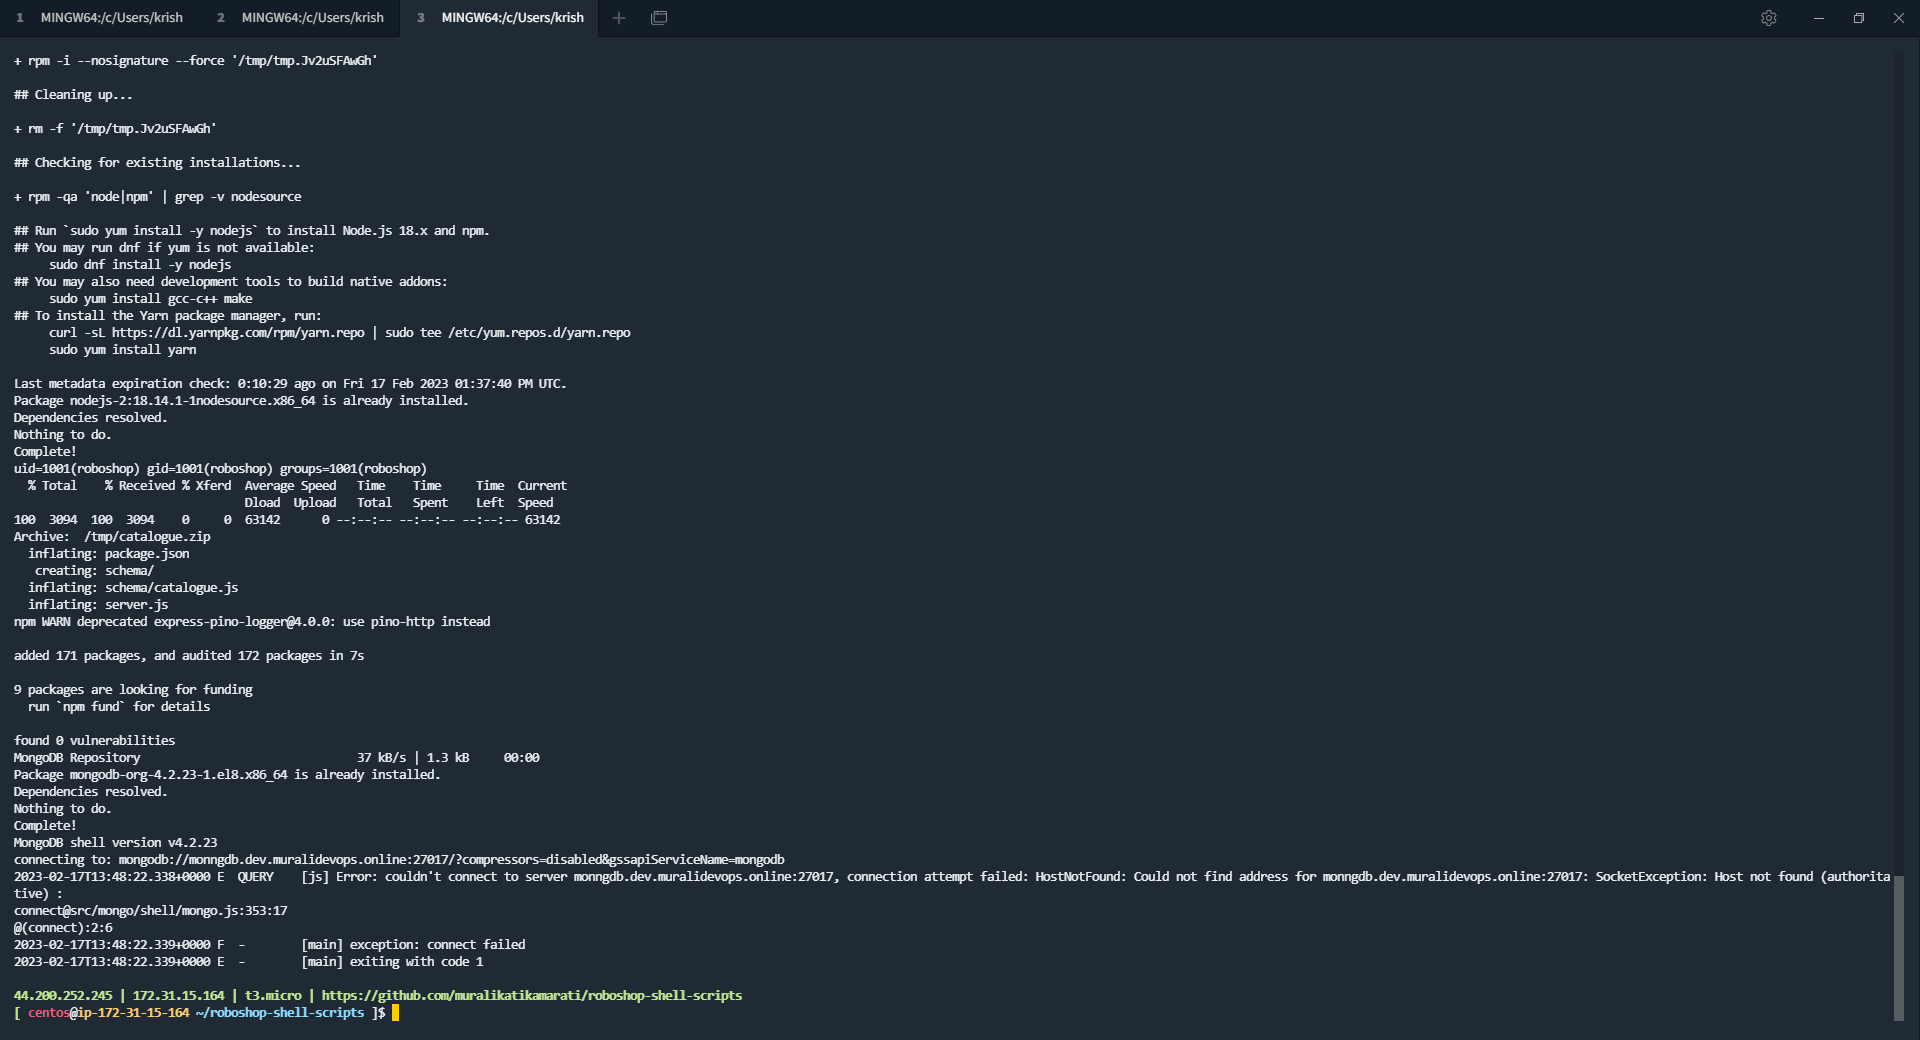Image resolution: width=1920 pixels, height=1040 pixels.
Task: Click '## Checking for existing installations...' line
Action: 157,163
